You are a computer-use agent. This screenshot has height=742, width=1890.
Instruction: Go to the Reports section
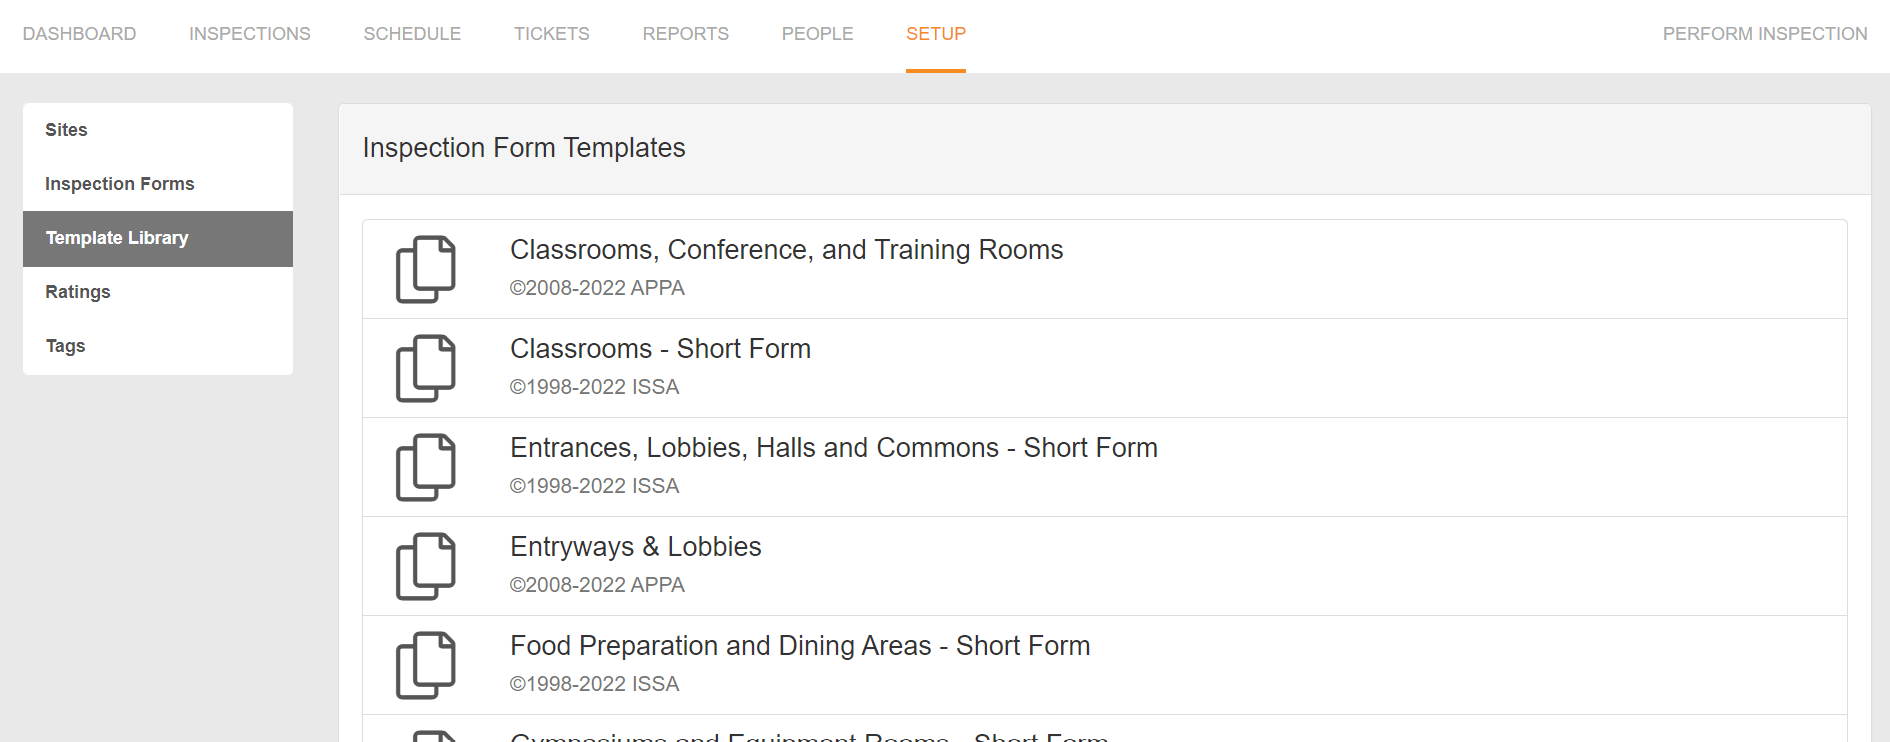coord(685,33)
